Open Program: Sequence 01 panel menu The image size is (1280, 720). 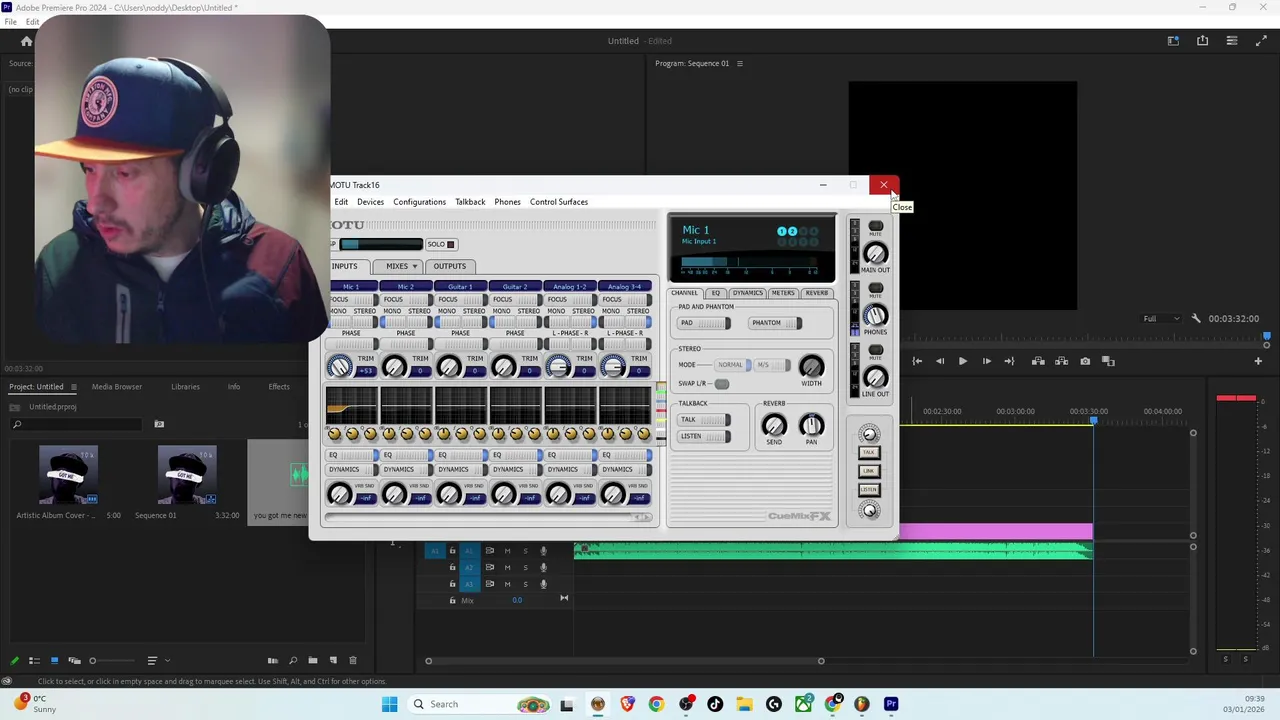(739, 63)
